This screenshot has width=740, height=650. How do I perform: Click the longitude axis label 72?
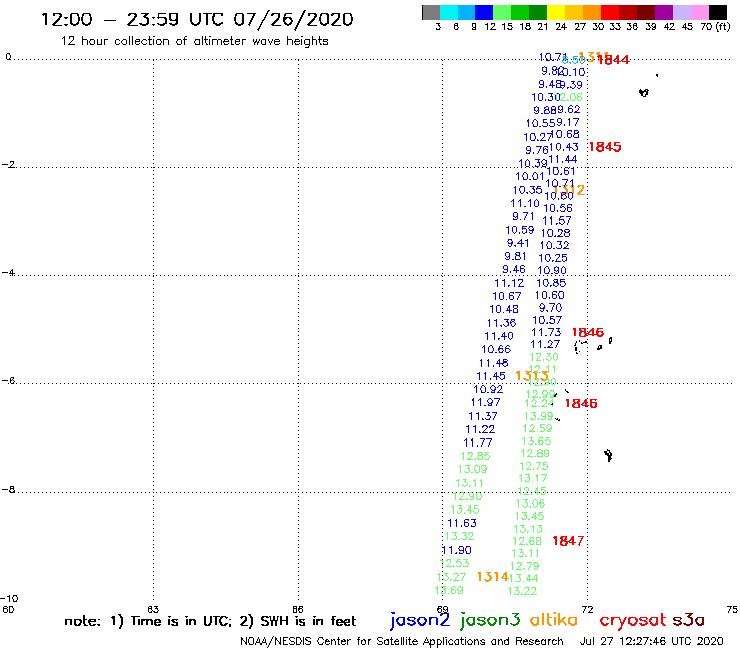coord(587,609)
